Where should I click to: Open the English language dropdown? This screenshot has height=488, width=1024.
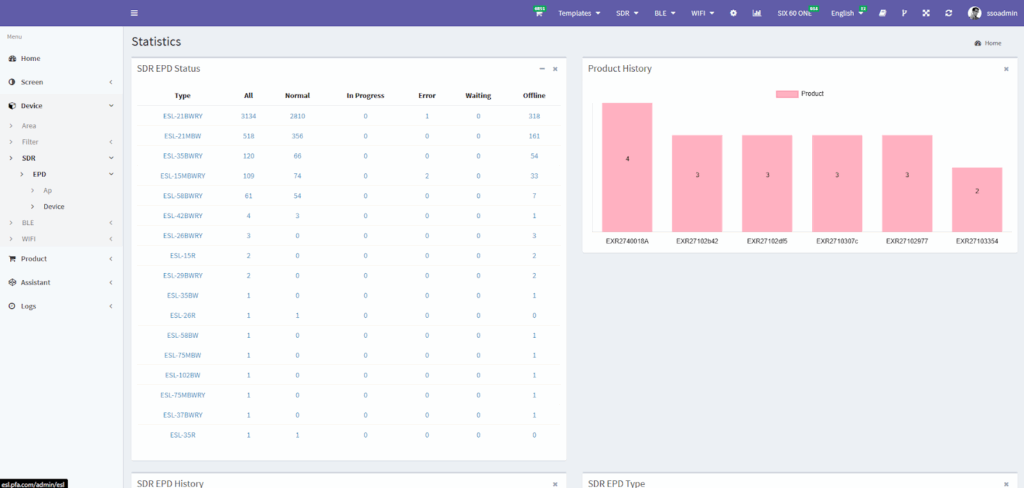point(847,13)
